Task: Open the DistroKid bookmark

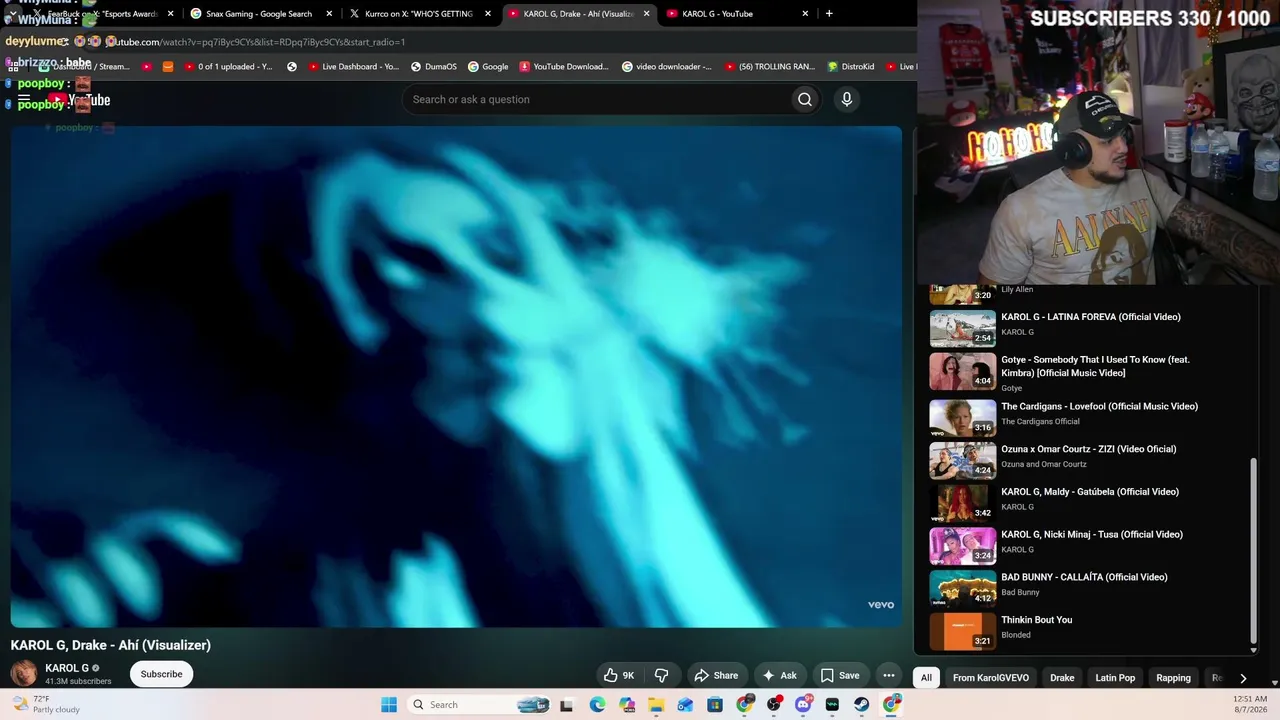Action: pos(851,67)
